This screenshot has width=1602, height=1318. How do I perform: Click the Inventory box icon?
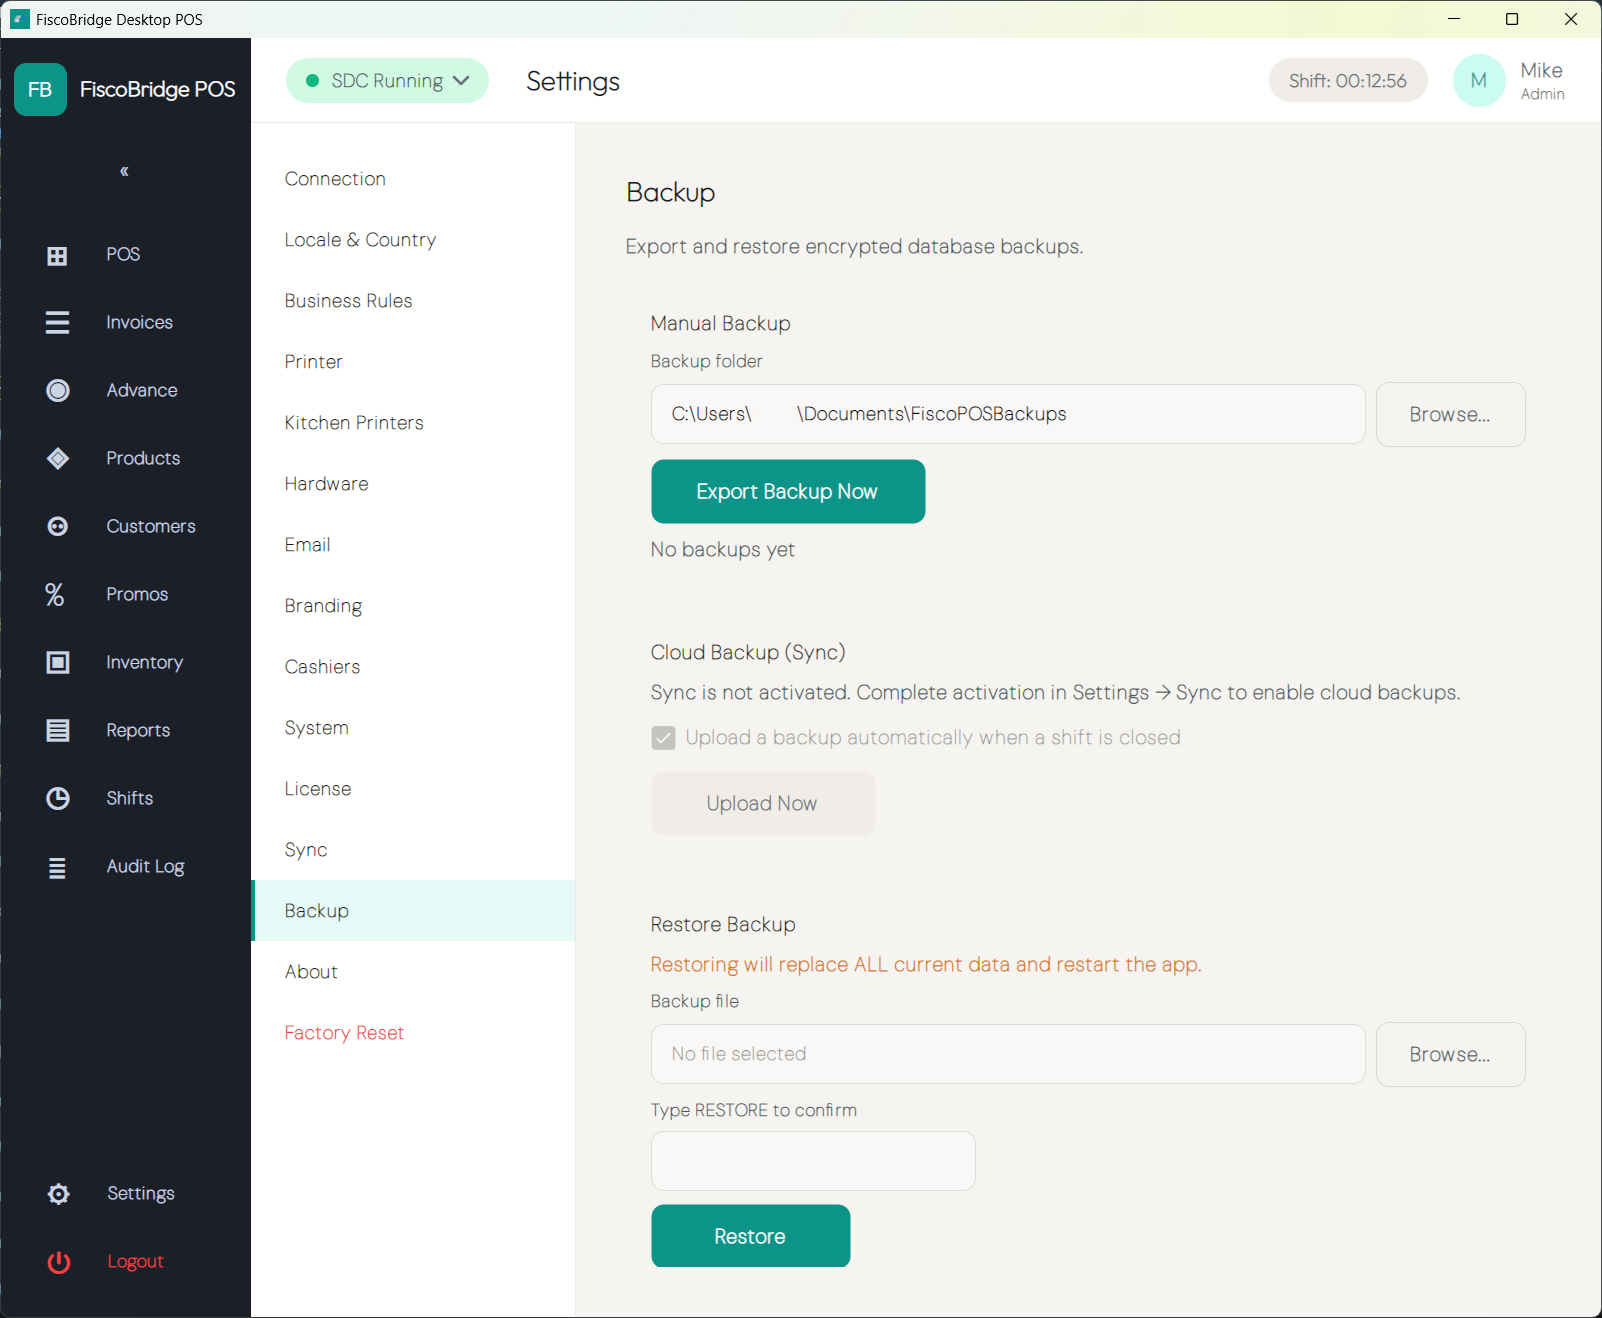(x=58, y=662)
